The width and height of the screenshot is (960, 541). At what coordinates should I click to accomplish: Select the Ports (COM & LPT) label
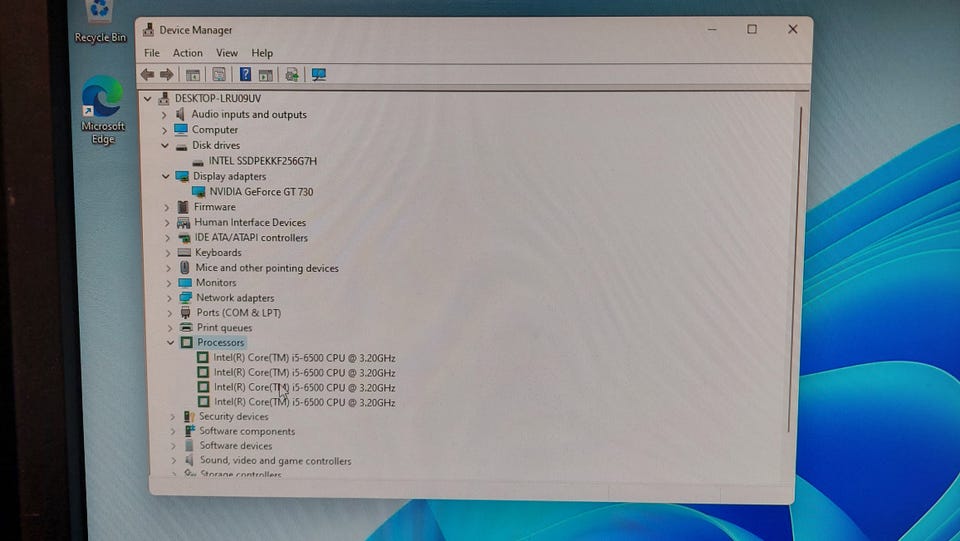click(x=239, y=313)
